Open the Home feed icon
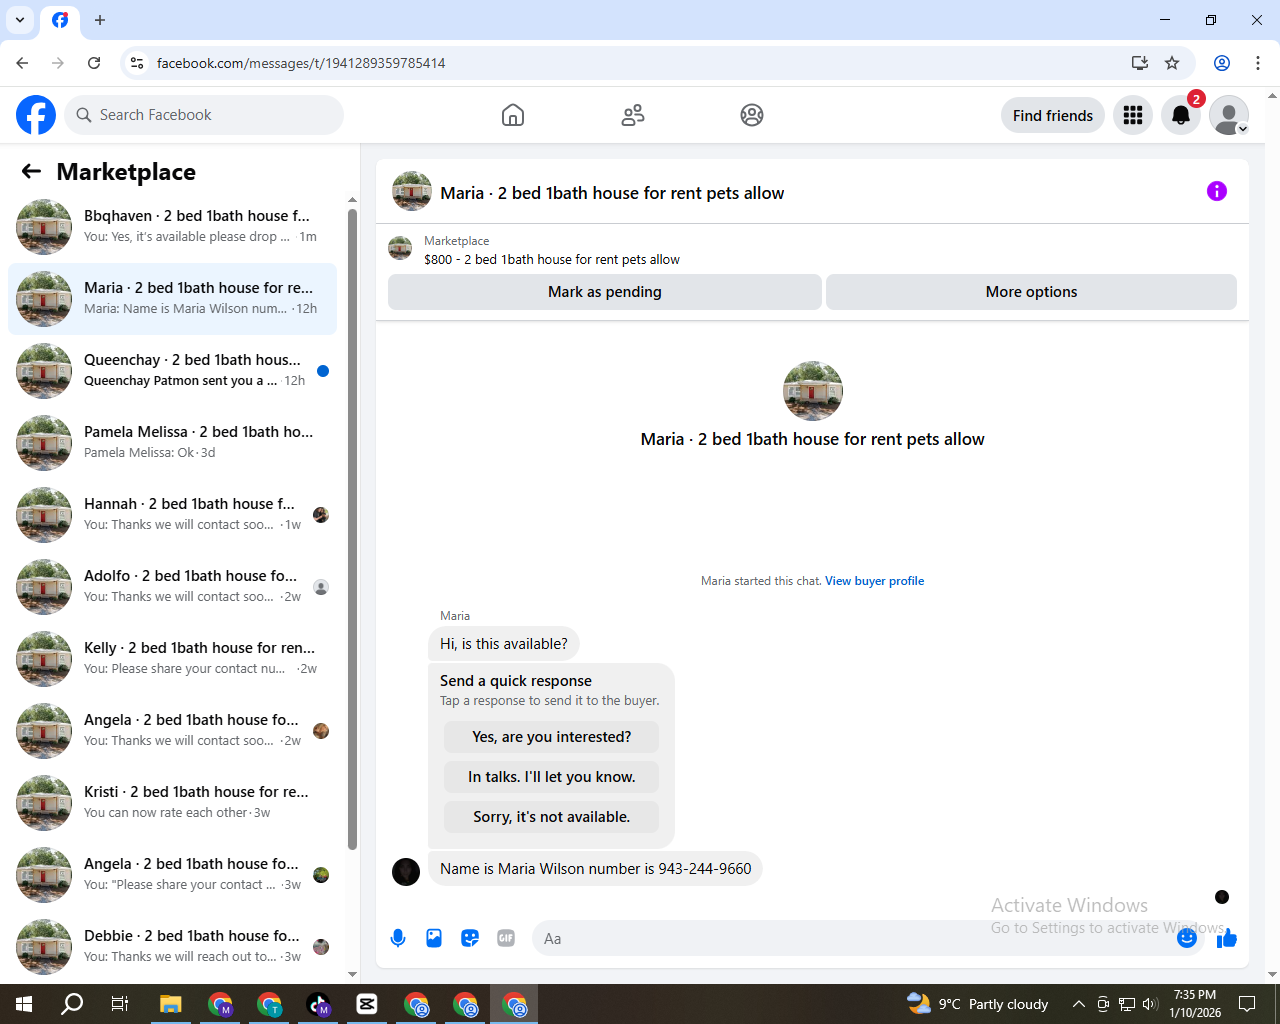 [x=513, y=115]
